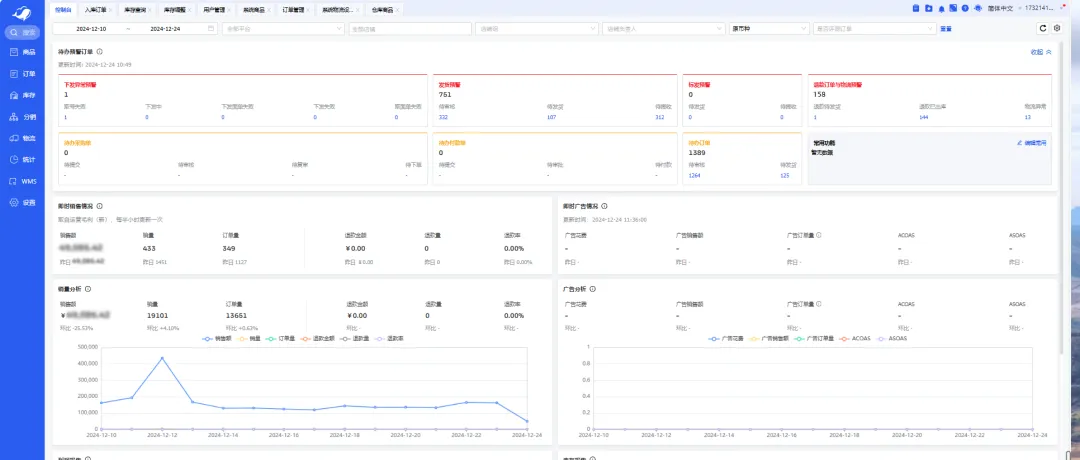1080x460 pixels.
Task: Open the 原币种 currency dropdown
Action: [x=768, y=28]
